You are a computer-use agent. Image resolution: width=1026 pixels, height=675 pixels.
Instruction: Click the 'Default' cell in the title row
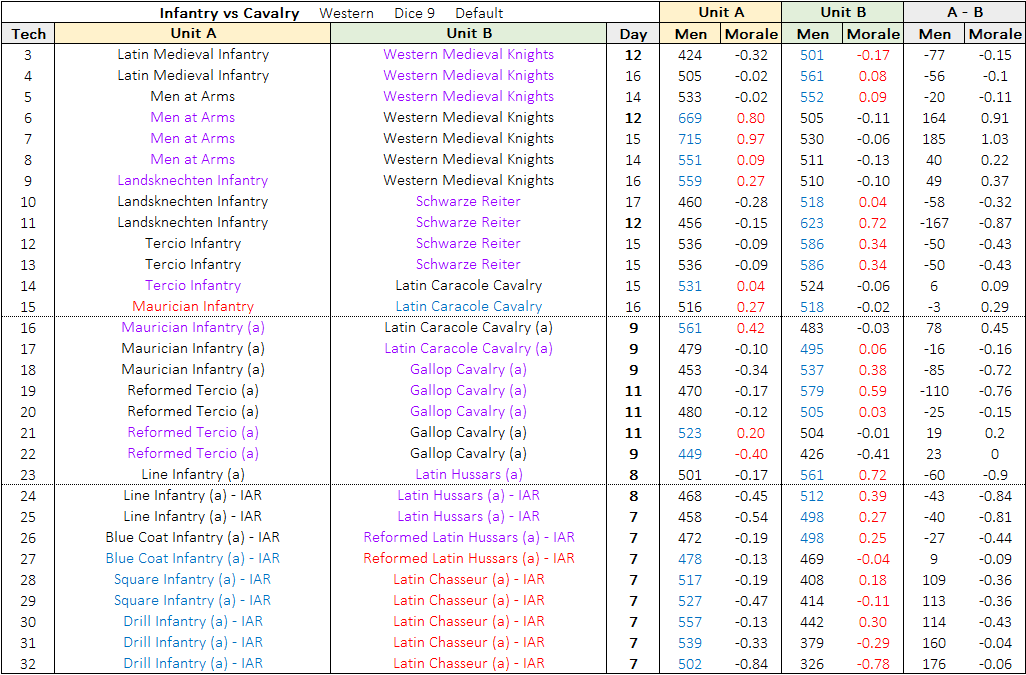[479, 13]
